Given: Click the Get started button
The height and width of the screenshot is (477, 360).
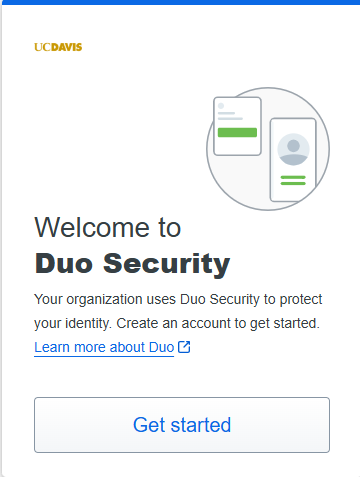Looking at the screenshot, I should 182,425.
